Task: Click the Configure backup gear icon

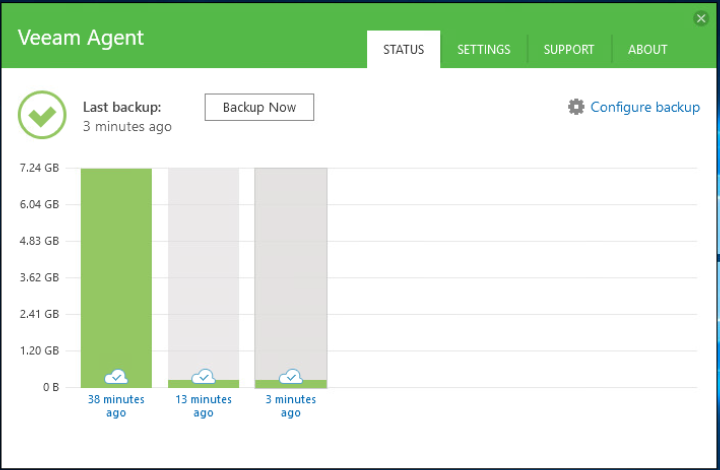Action: point(576,107)
